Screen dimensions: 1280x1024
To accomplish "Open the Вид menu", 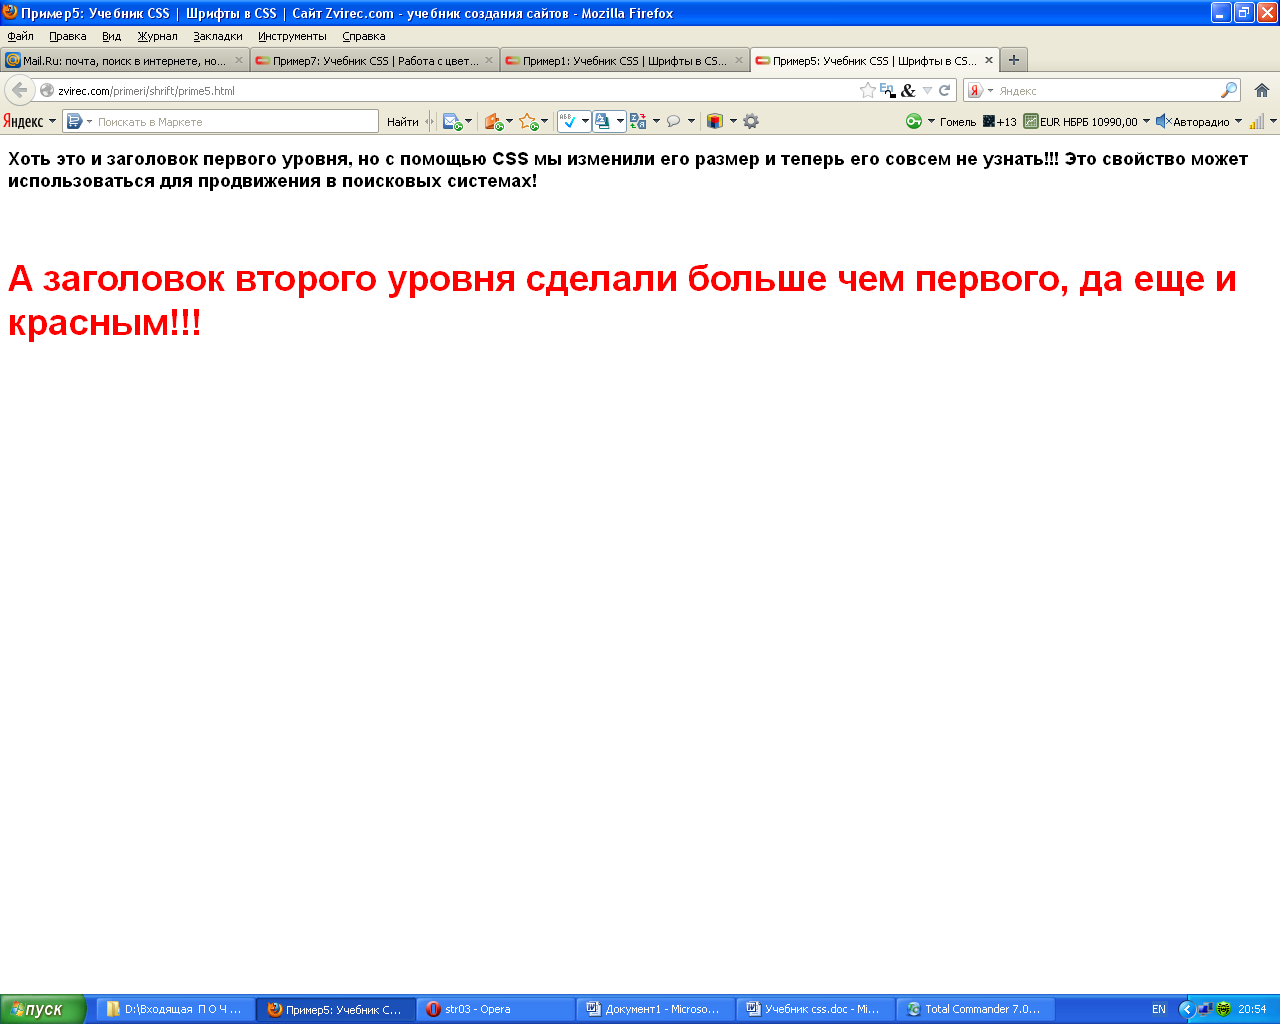I will pos(111,36).
